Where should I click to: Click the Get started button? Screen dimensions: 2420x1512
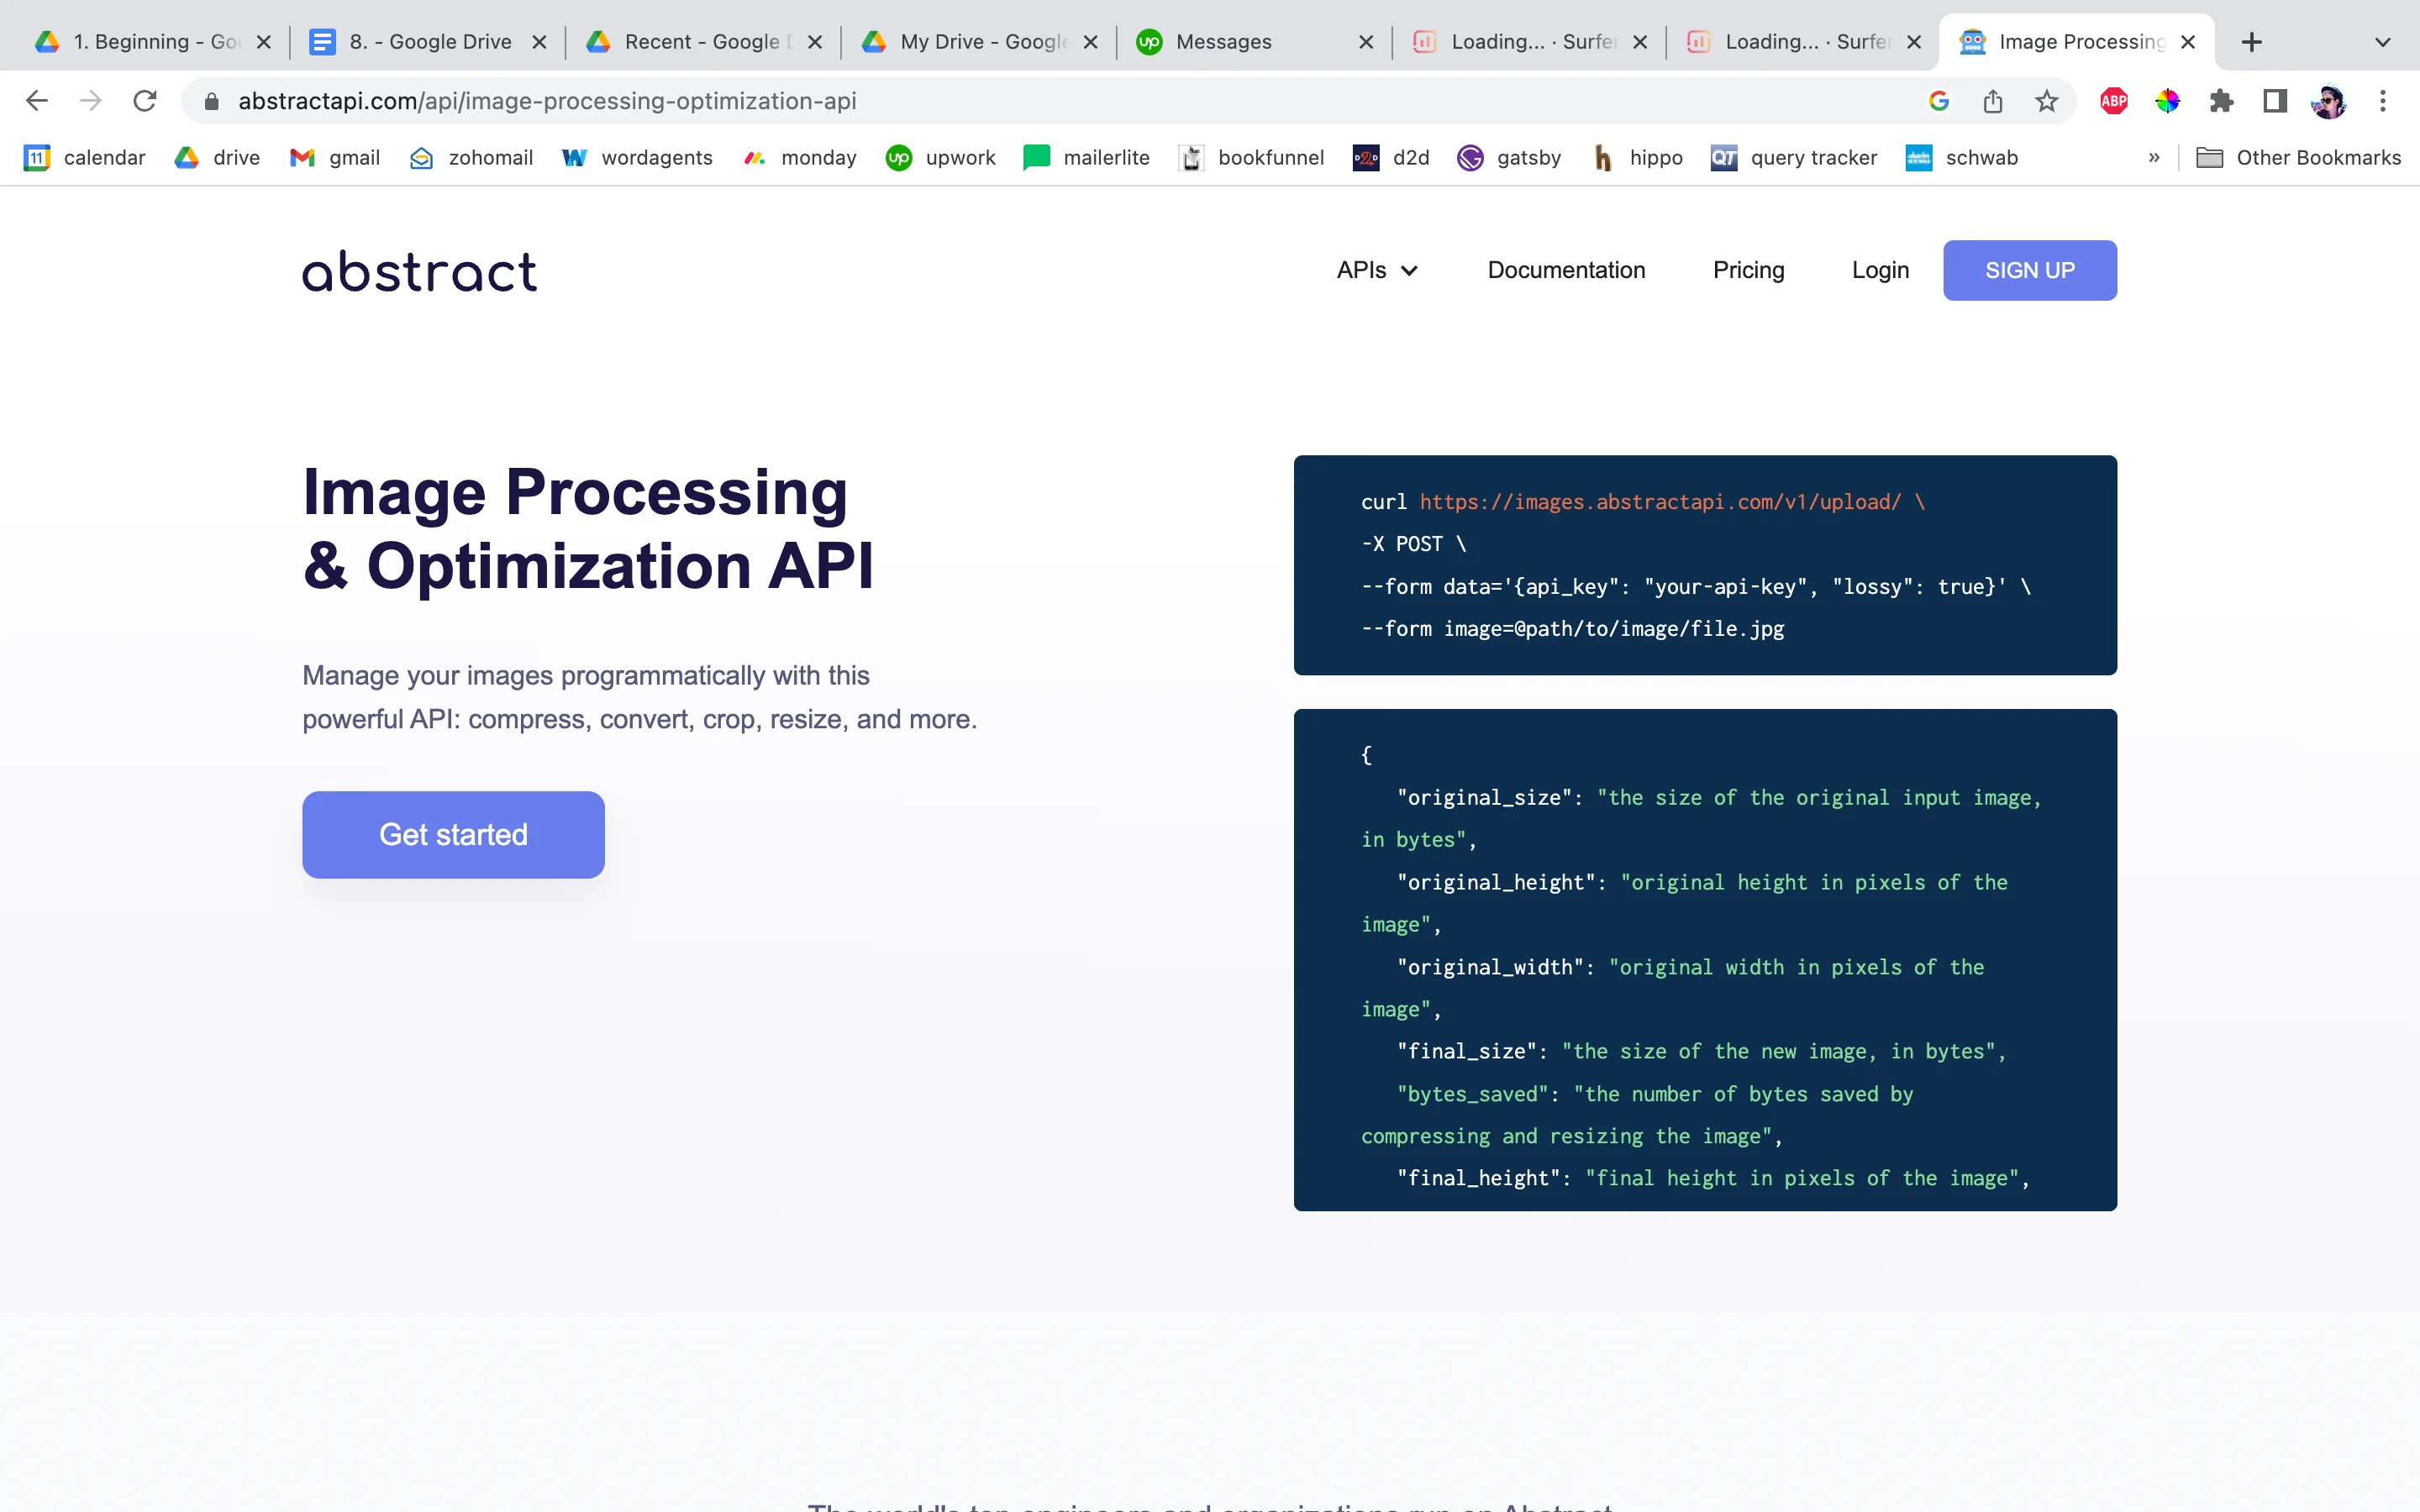452,834
